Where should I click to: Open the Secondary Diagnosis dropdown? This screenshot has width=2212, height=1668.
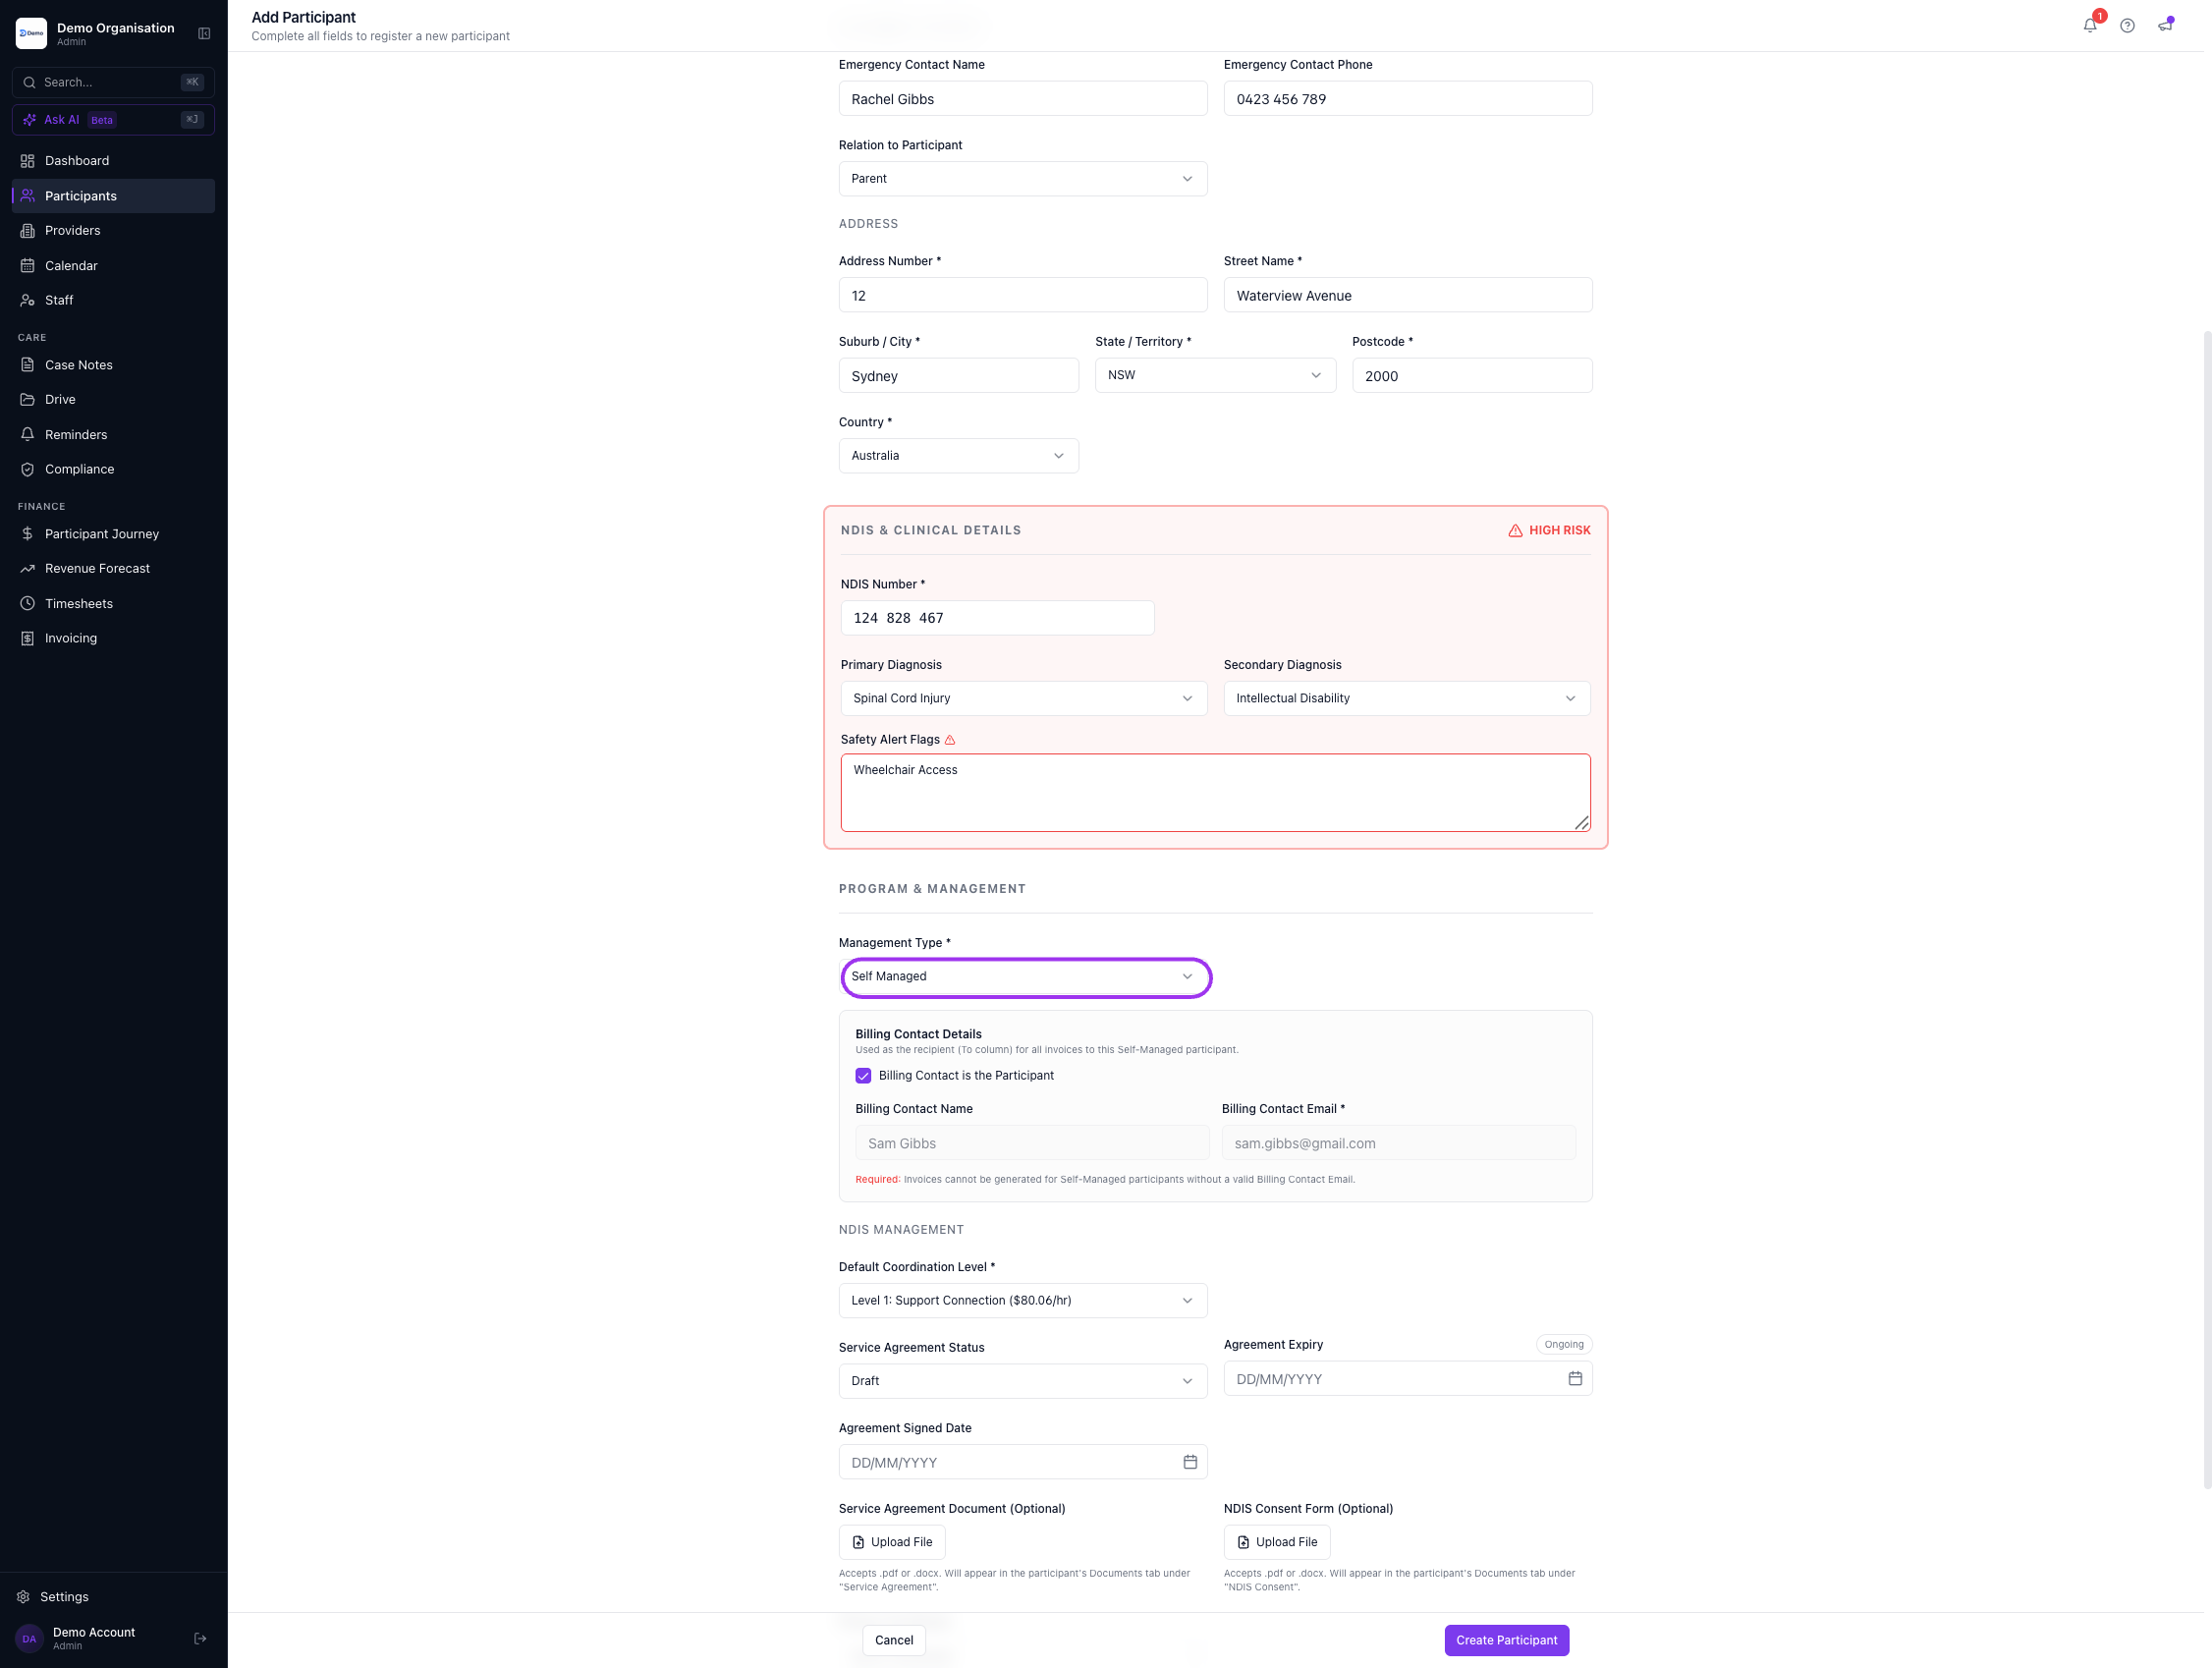click(1407, 698)
